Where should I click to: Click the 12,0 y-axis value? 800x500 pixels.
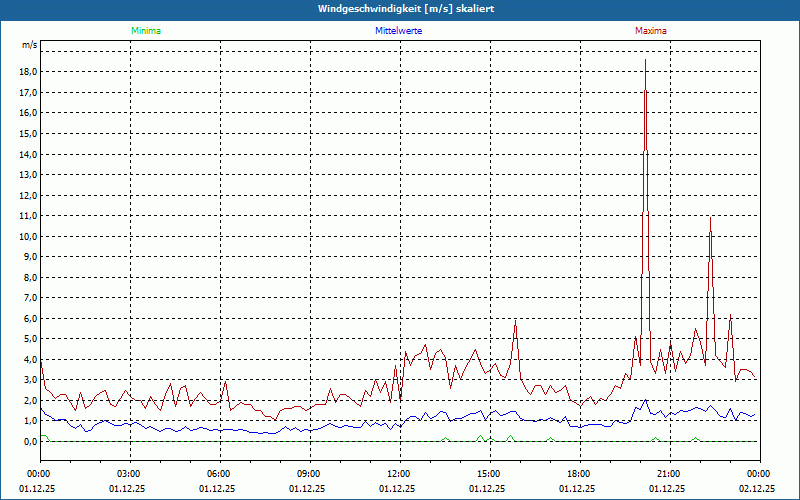tap(28, 195)
